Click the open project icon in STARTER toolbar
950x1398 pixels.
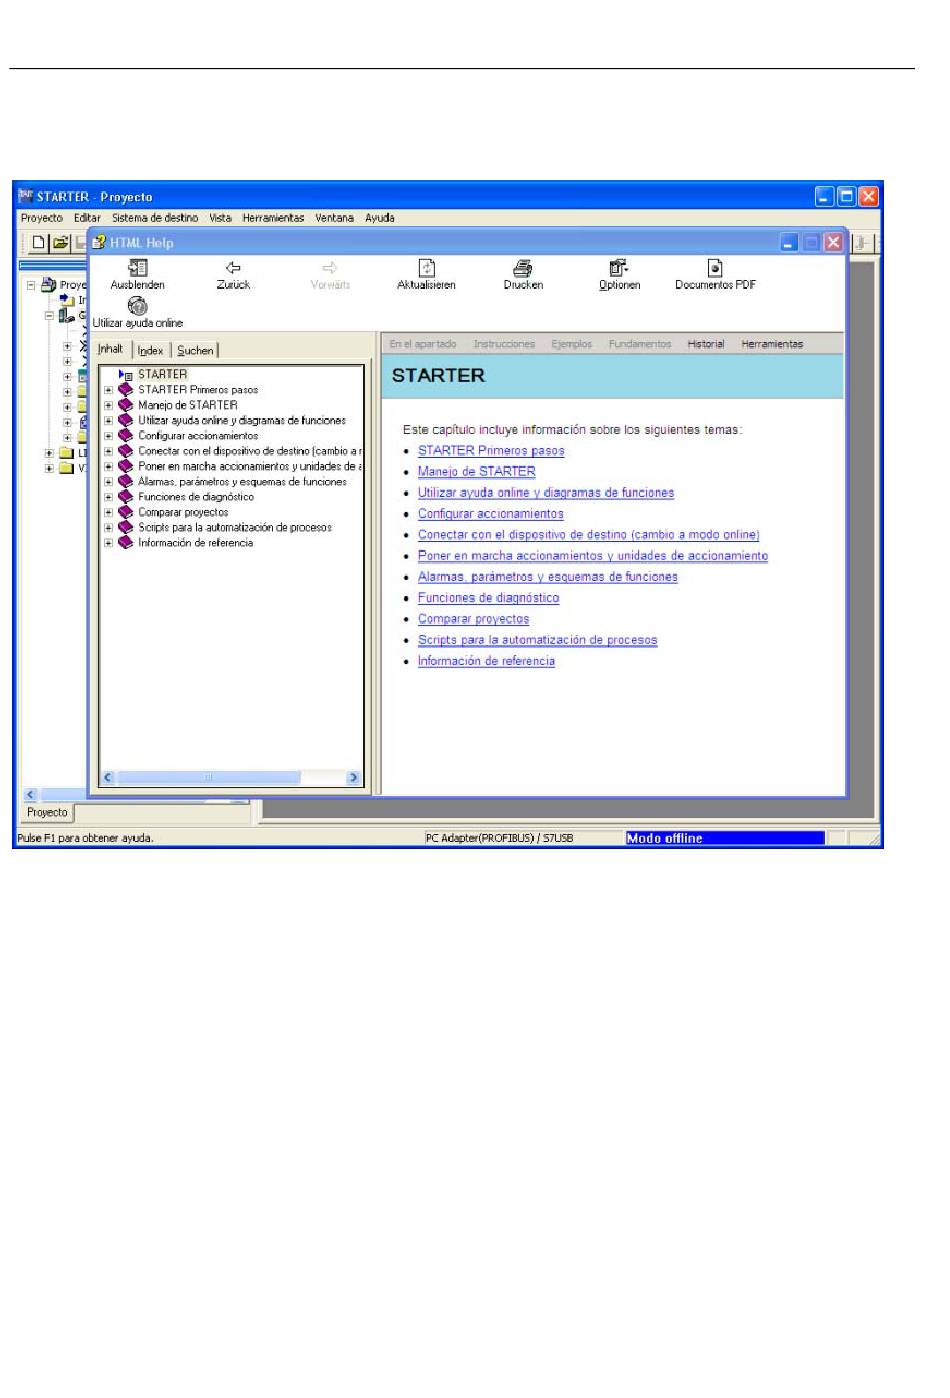tap(61, 242)
